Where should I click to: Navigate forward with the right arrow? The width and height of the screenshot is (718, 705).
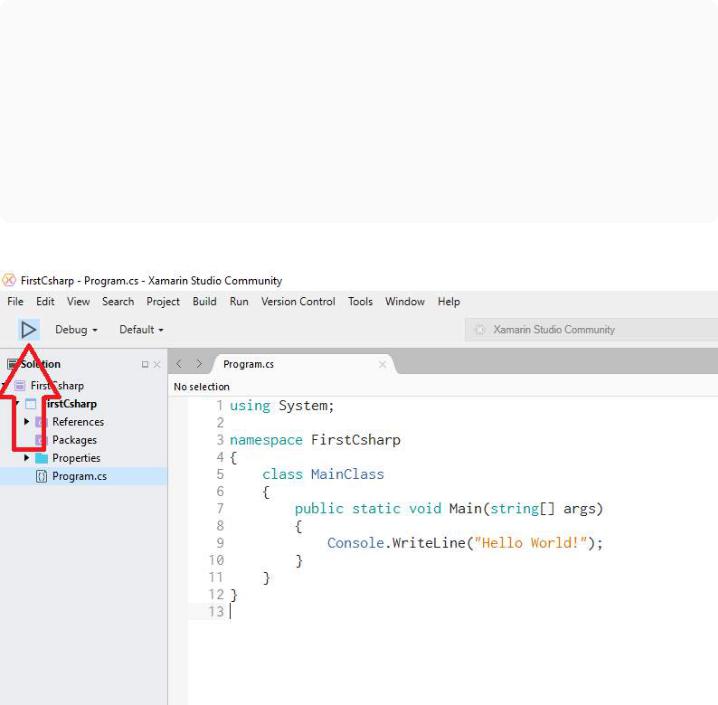199,364
